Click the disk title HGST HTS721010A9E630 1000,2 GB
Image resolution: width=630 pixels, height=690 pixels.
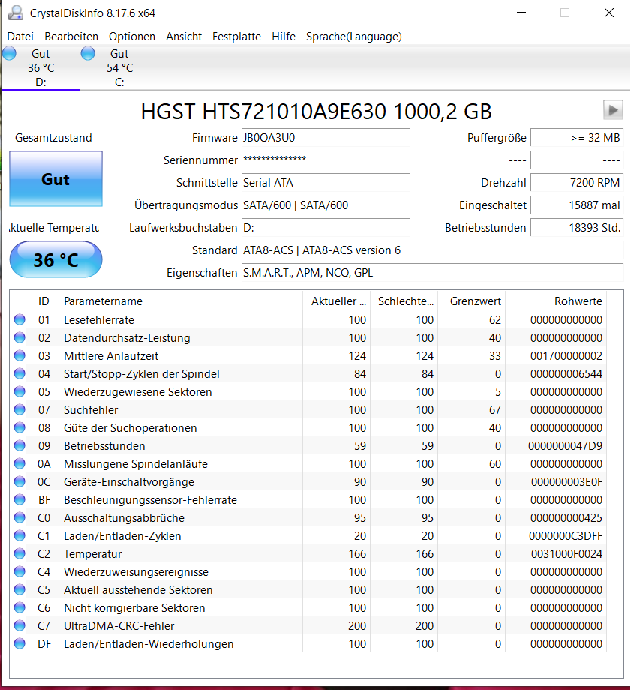point(316,112)
